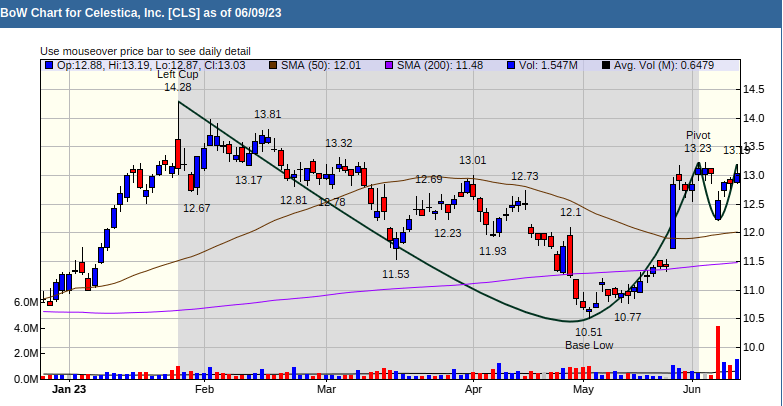Click the 12.1 price annotation
The image size is (783, 406).
pyautogui.click(x=570, y=212)
